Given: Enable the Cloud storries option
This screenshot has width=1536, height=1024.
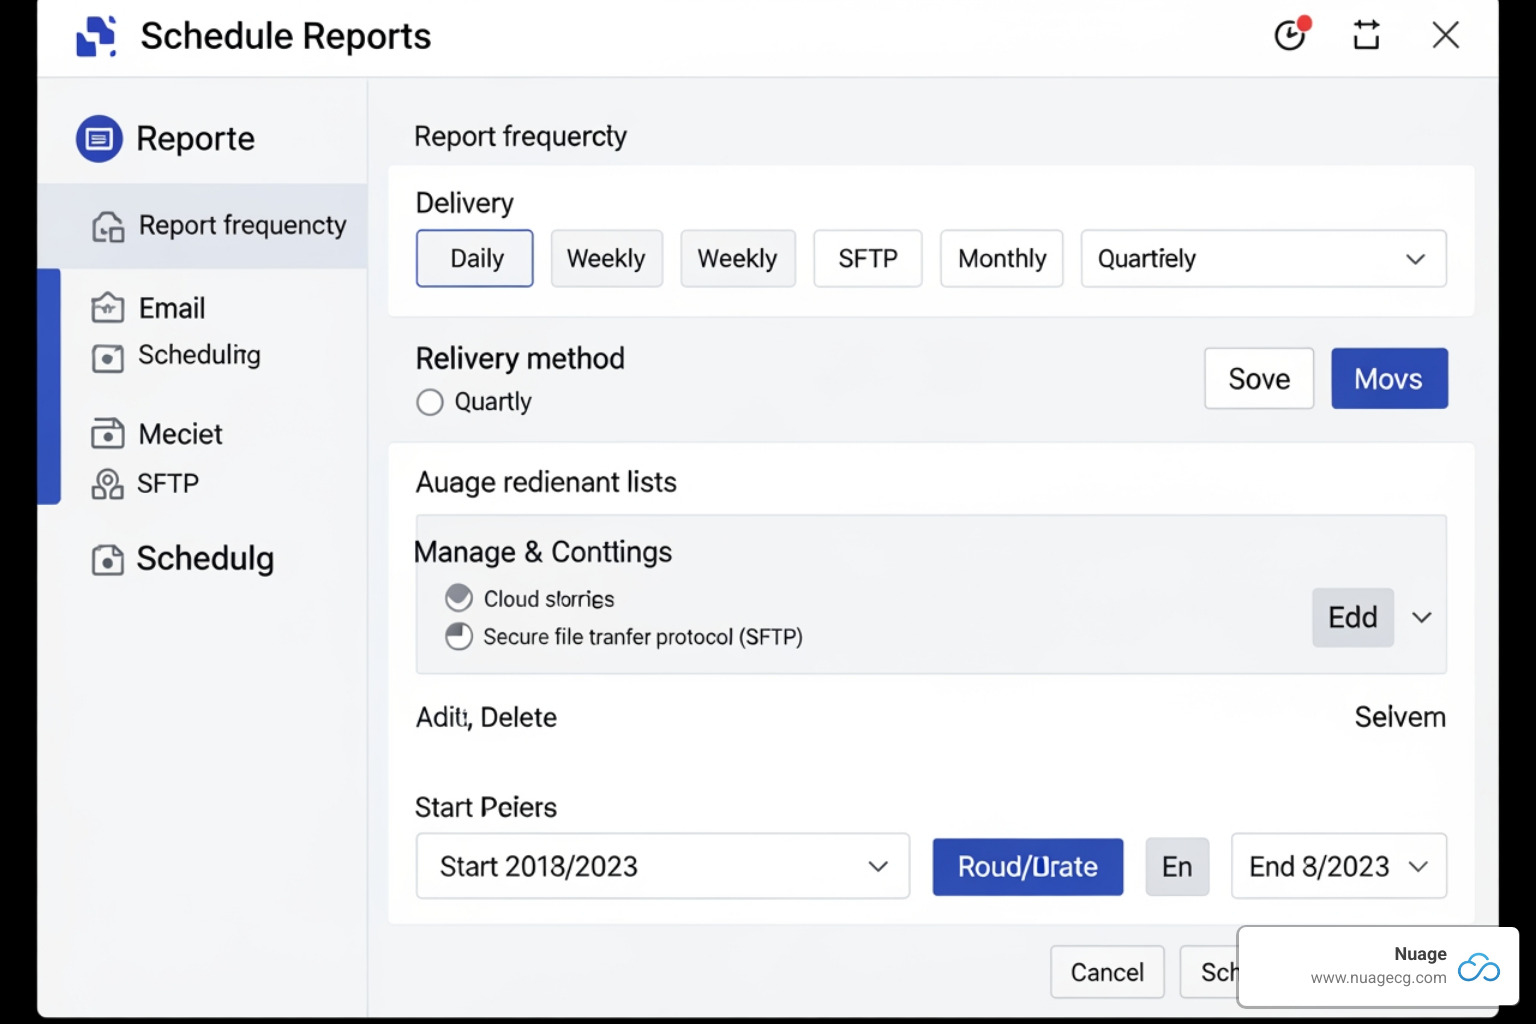Looking at the screenshot, I should tap(459, 597).
